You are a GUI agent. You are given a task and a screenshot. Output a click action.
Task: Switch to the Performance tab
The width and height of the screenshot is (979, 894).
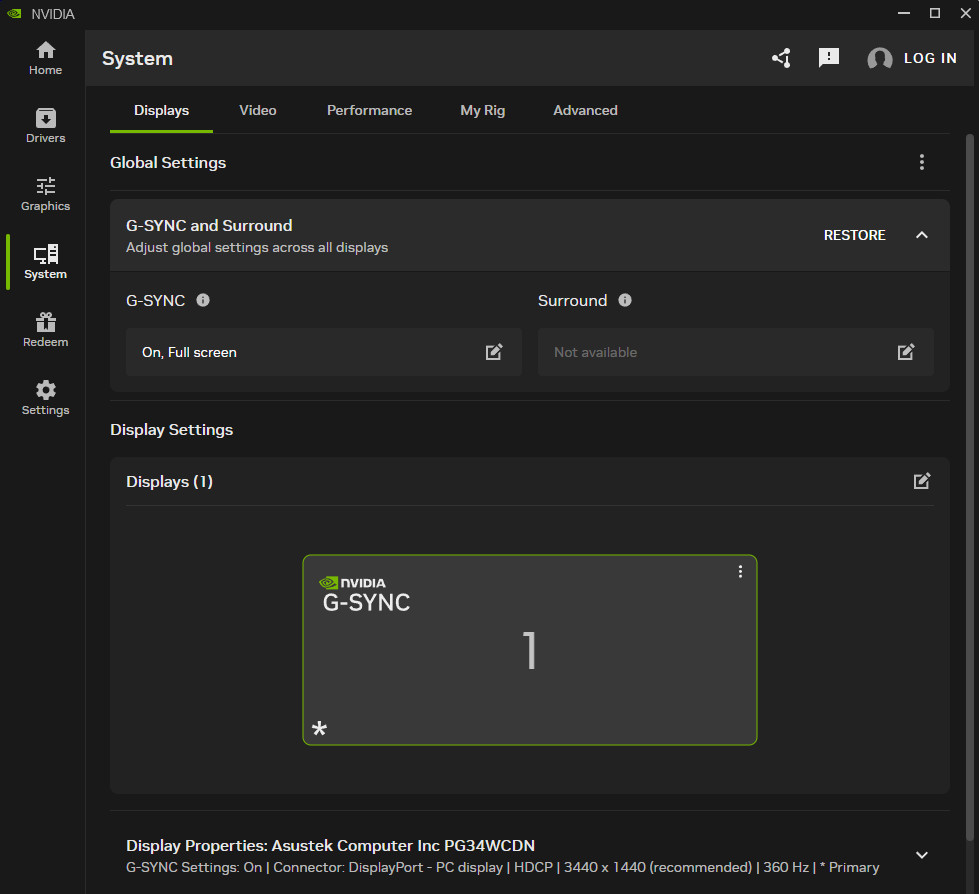coord(369,110)
